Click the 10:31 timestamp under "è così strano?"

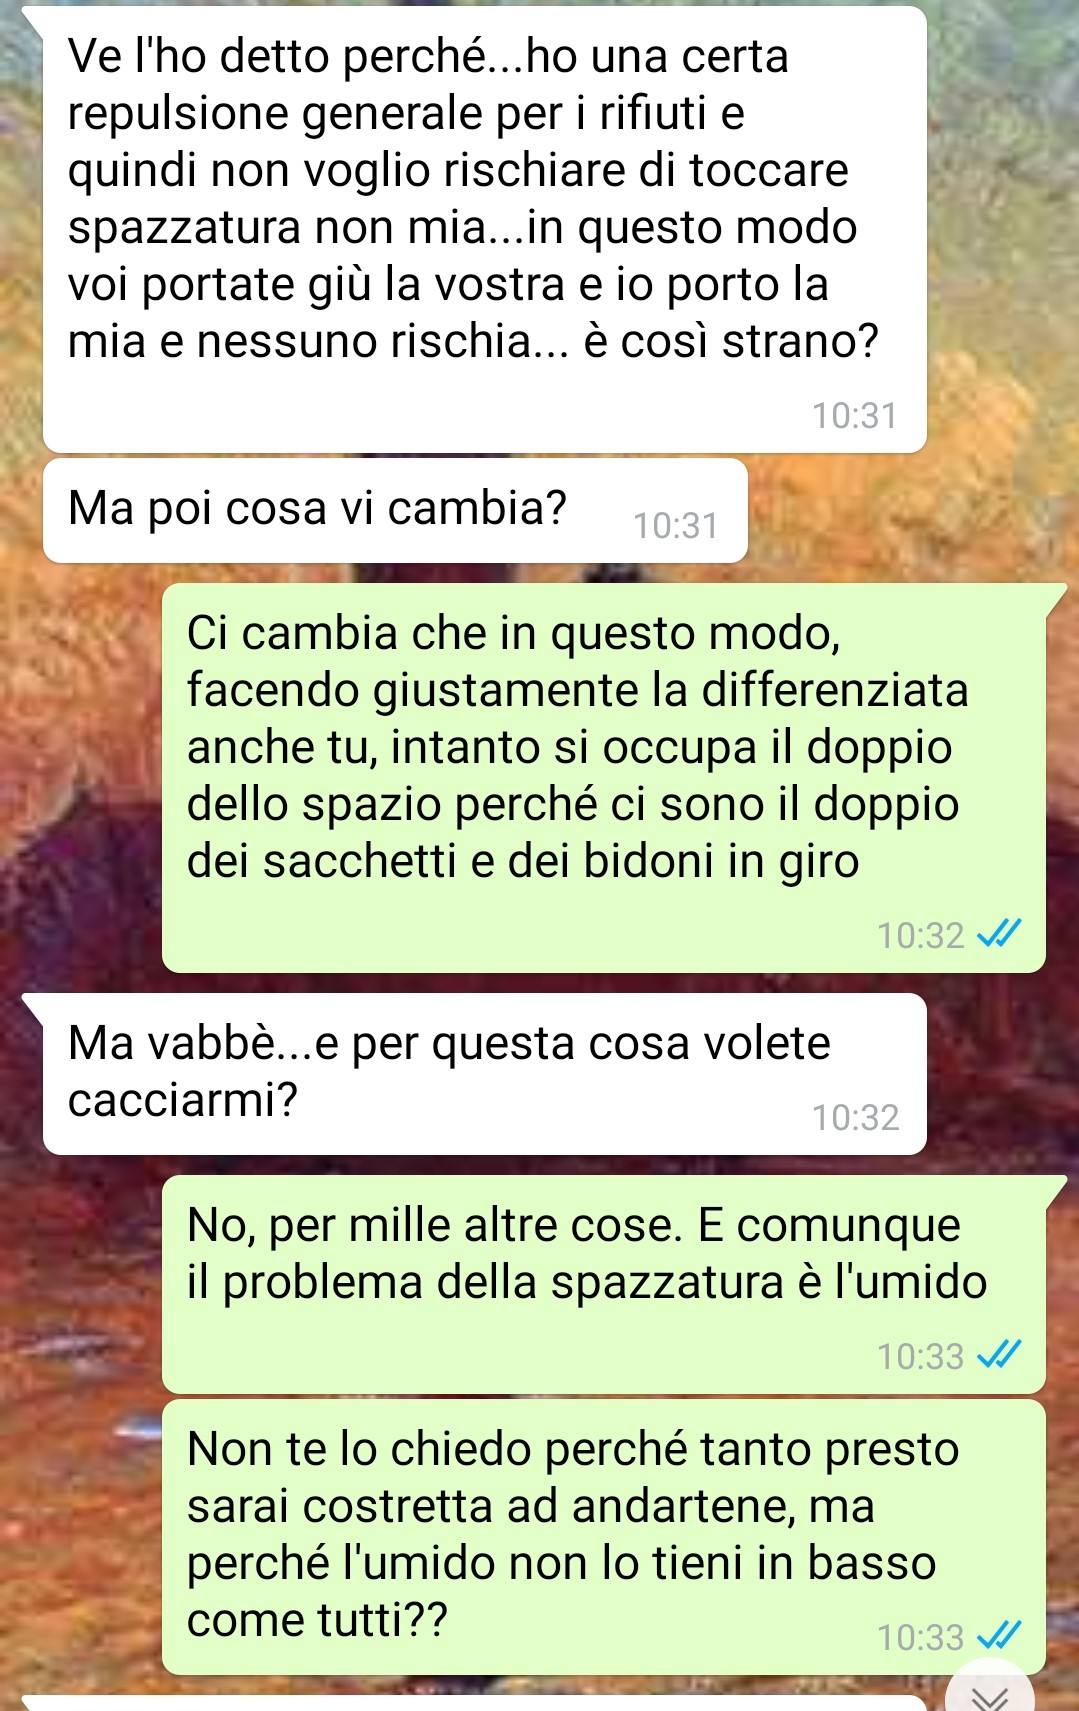pos(855,415)
